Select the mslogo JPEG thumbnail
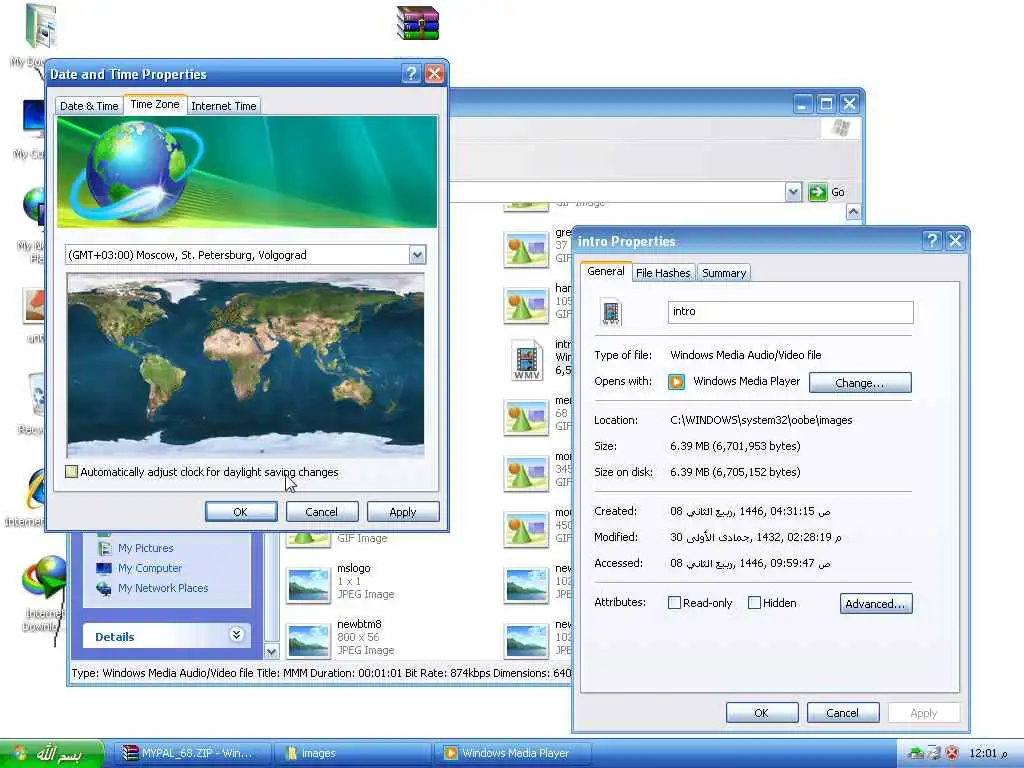Image resolution: width=1024 pixels, height=768 pixels. (x=309, y=584)
